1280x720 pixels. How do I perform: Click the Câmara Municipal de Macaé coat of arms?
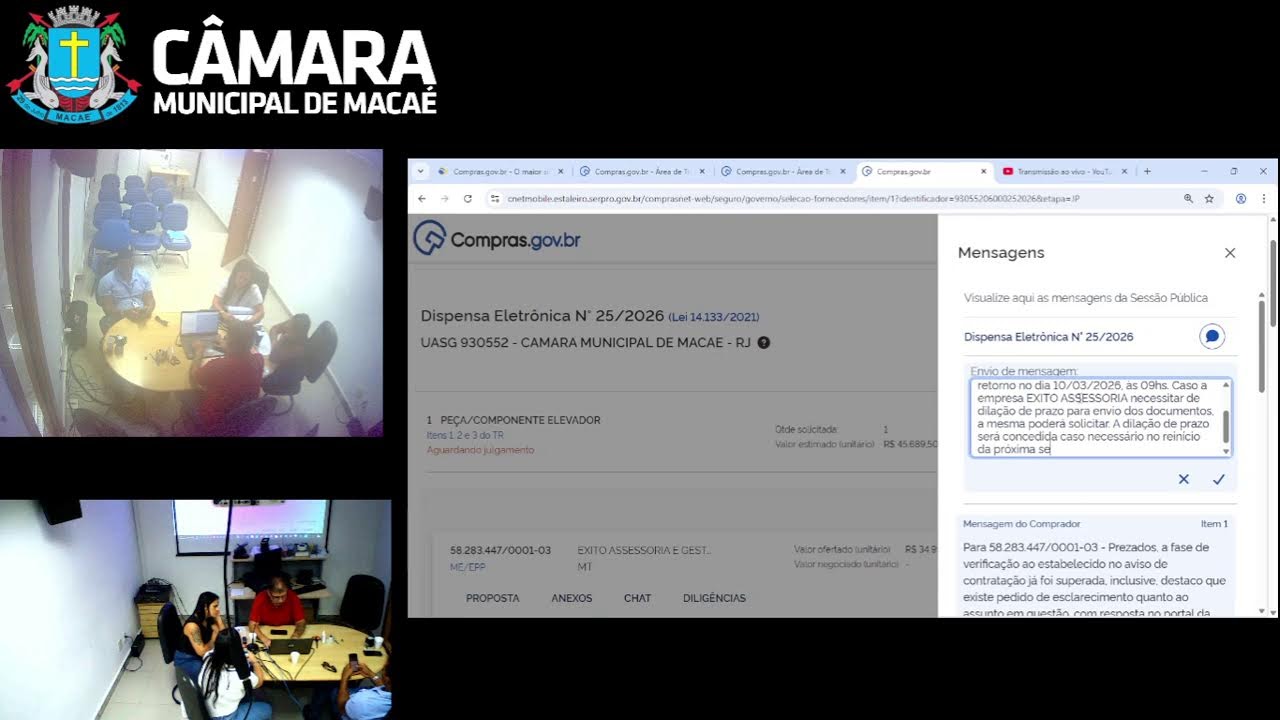(73, 64)
